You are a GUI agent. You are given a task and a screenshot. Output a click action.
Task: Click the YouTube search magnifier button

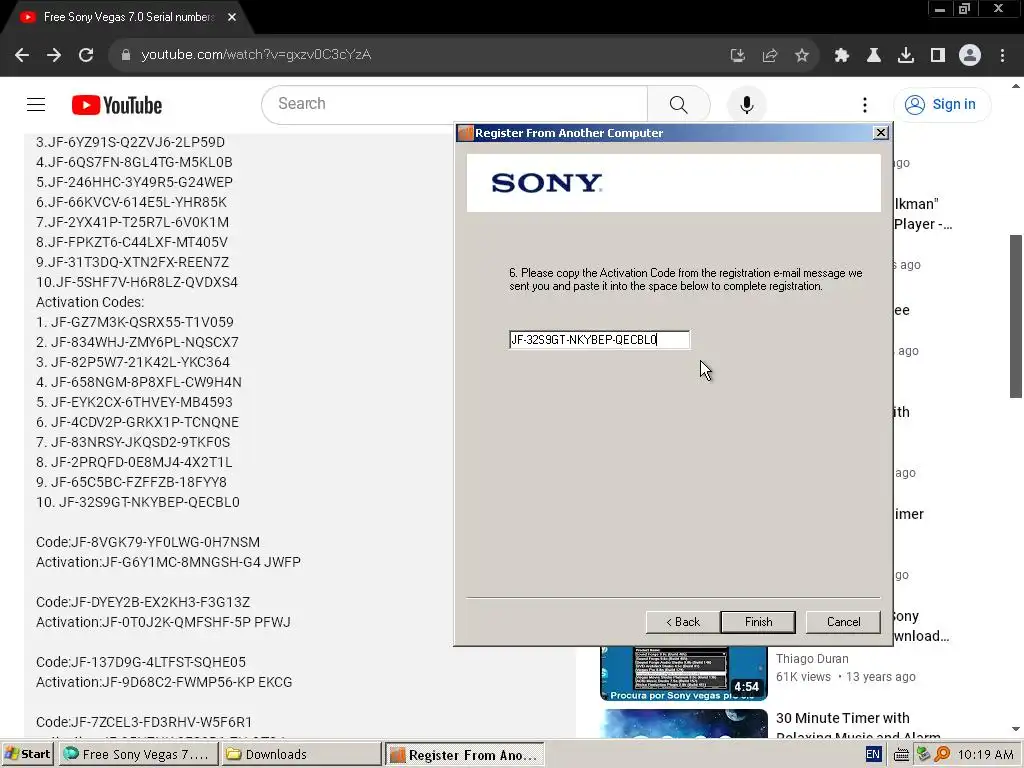[x=679, y=104]
